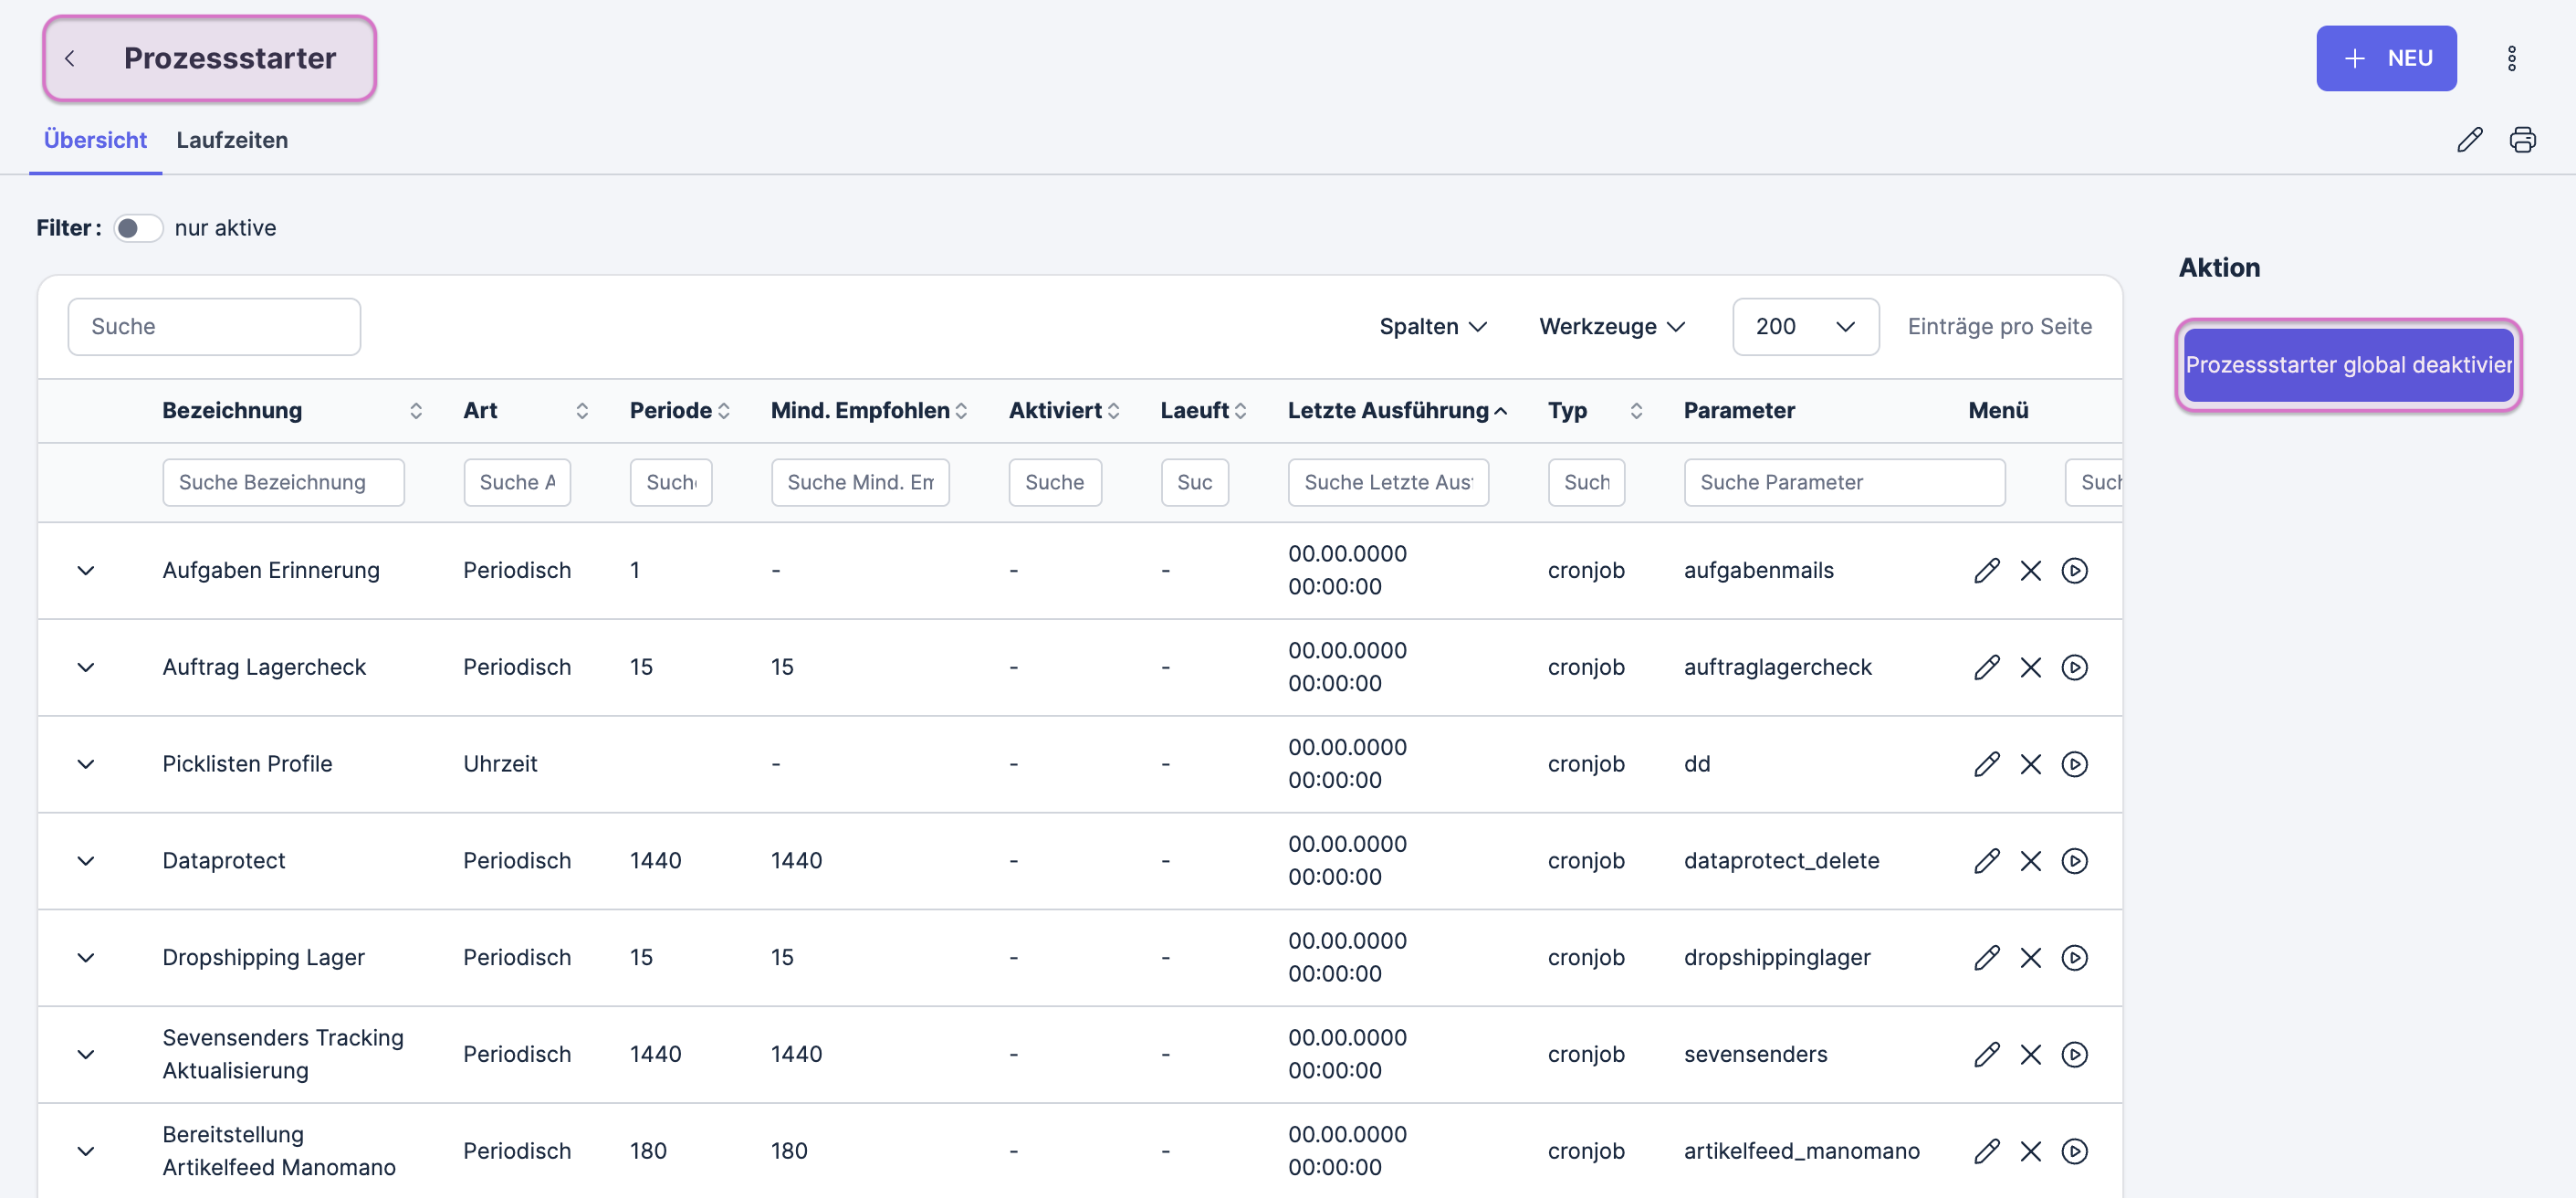The width and height of the screenshot is (2576, 1198).
Task: Toggle the nur aktive filter
Action: [x=137, y=228]
